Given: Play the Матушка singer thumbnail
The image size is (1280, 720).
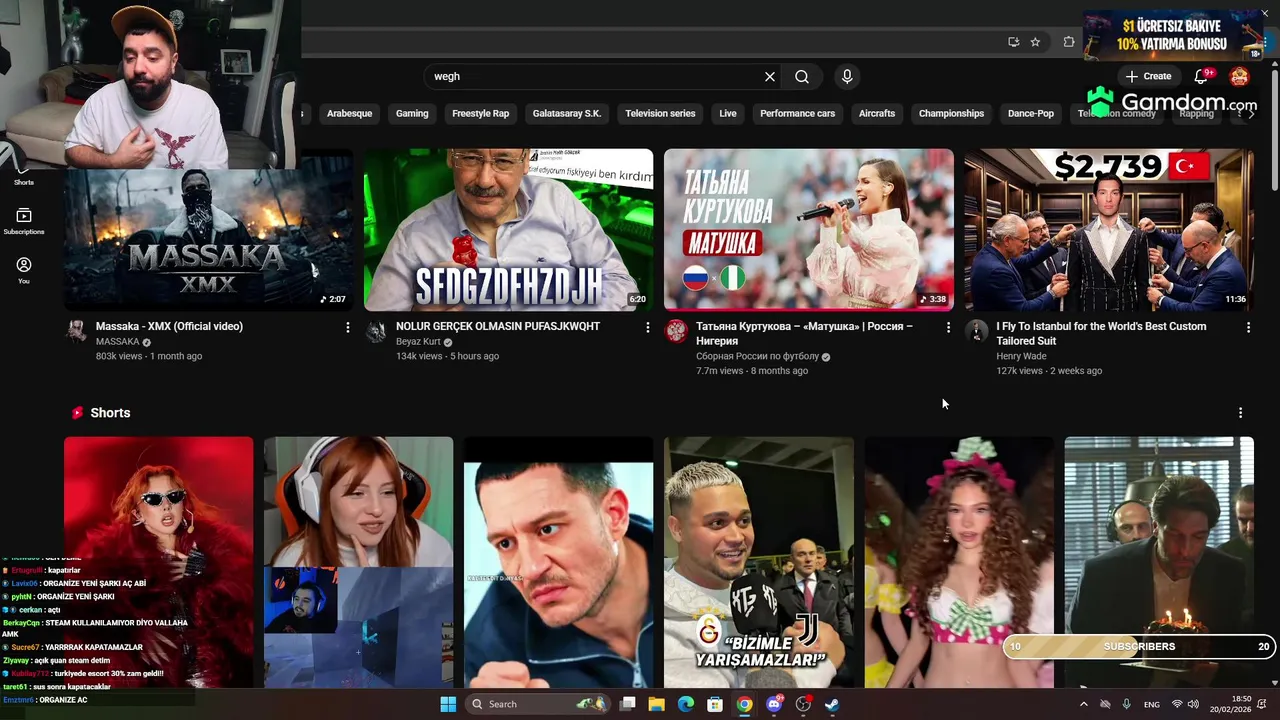Looking at the screenshot, I should tap(809, 230).
